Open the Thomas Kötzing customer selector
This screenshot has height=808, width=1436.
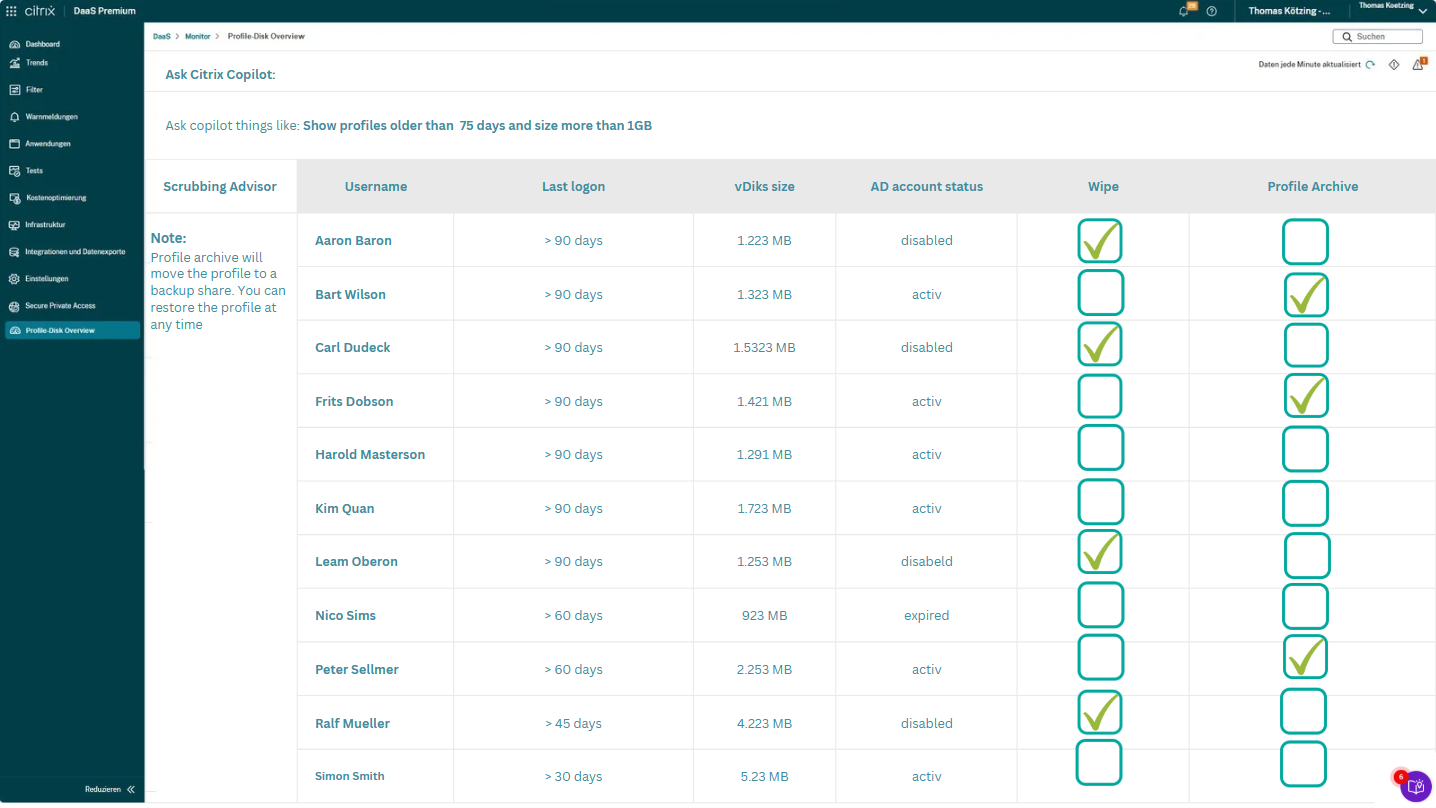(1291, 11)
